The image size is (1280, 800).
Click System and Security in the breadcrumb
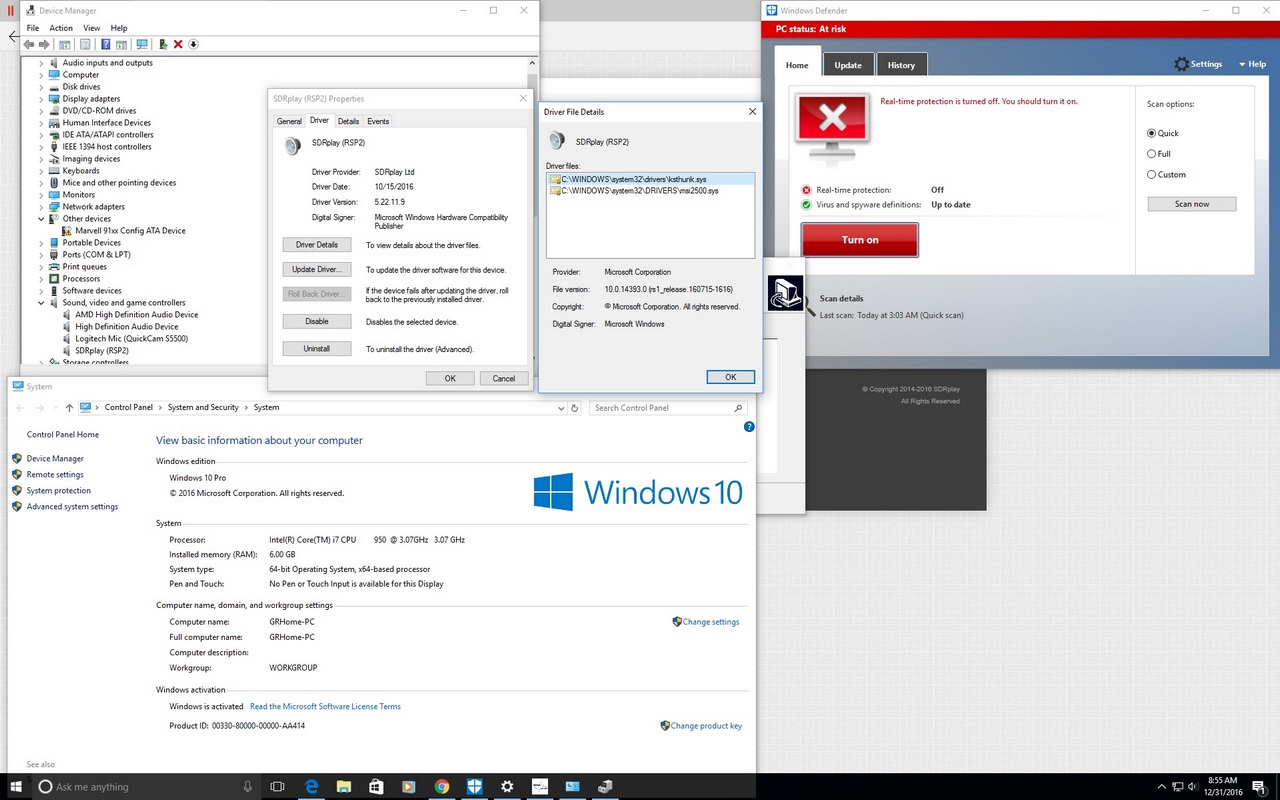coord(203,408)
